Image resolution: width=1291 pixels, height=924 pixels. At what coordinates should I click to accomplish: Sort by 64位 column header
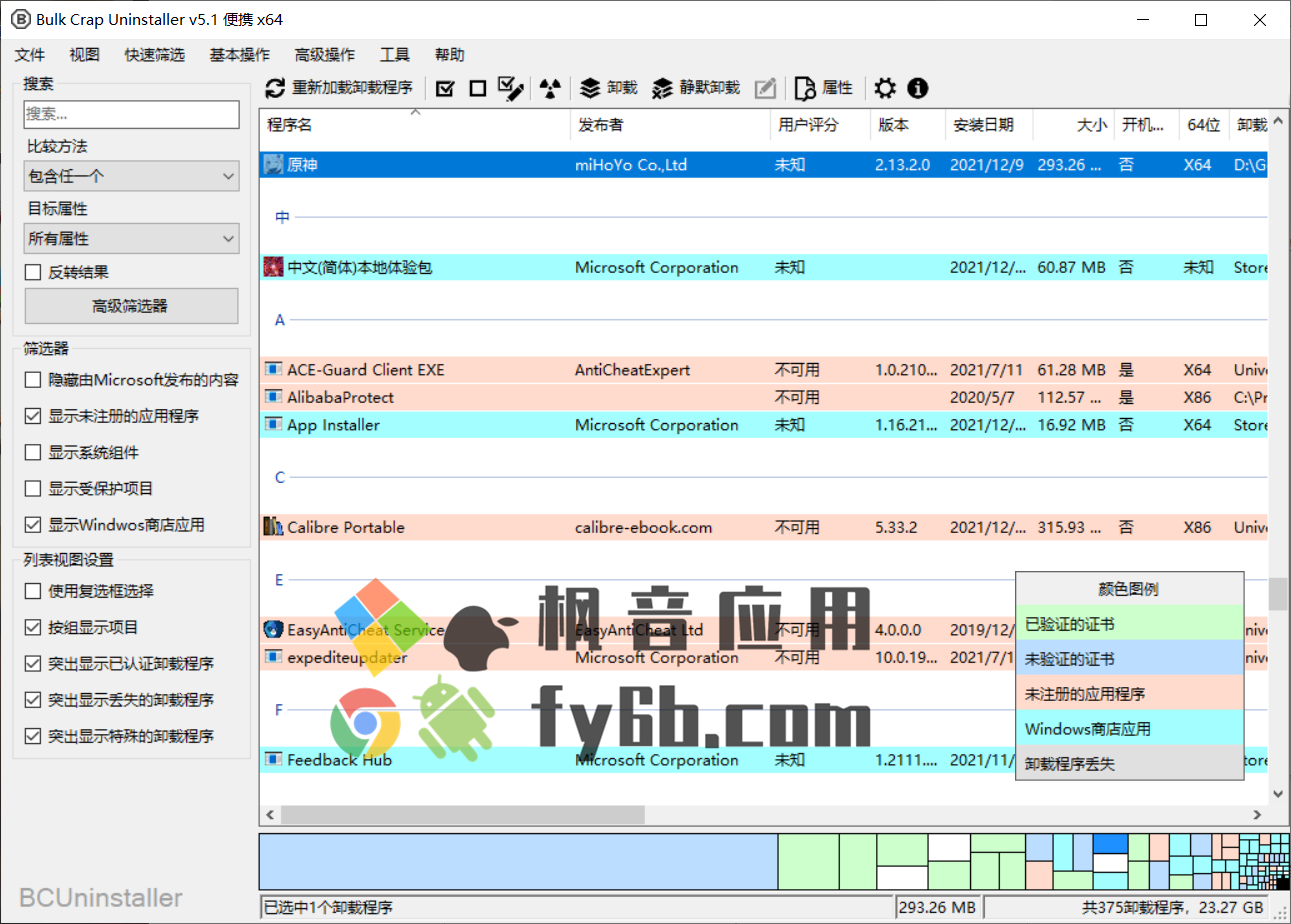1203,125
